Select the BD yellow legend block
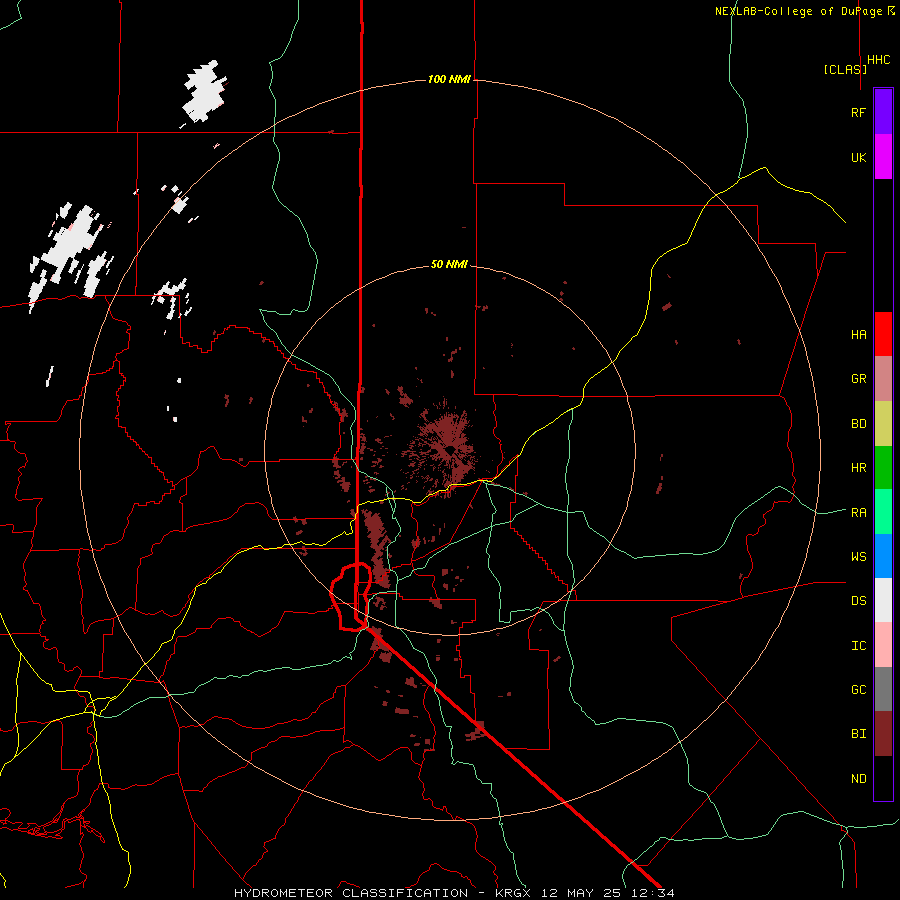The width and height of the screenshot is (900, 900). point(883,424)
